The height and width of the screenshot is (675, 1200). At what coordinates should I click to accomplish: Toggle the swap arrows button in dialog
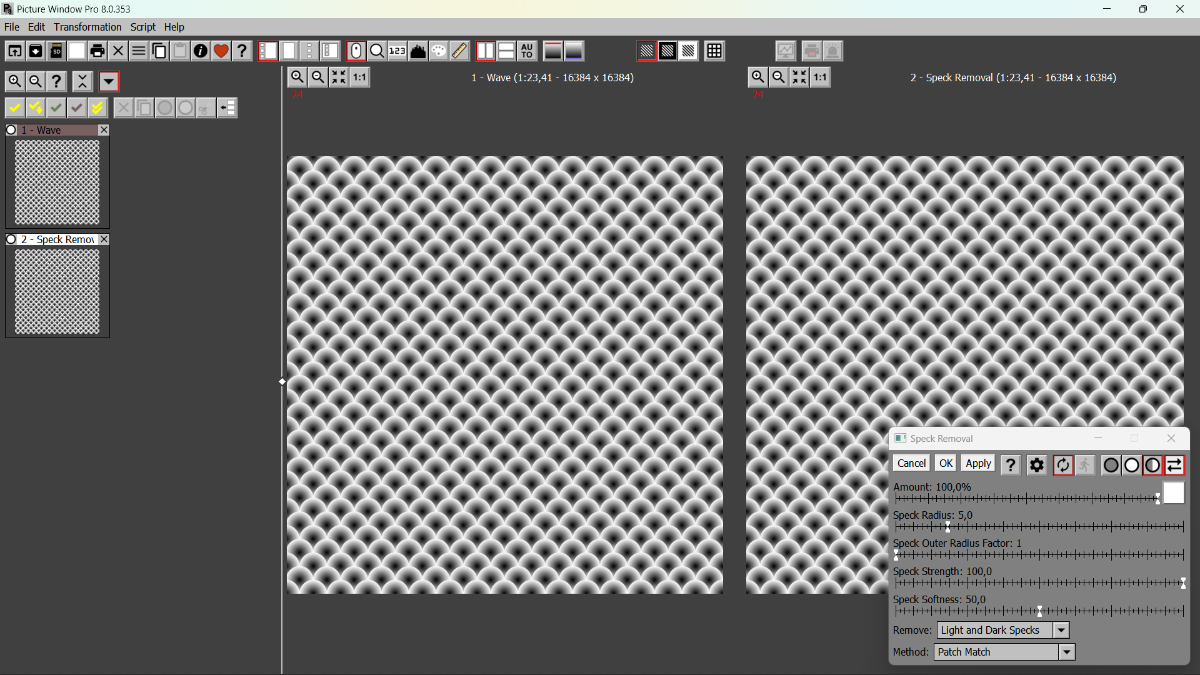coord(1174,465)
